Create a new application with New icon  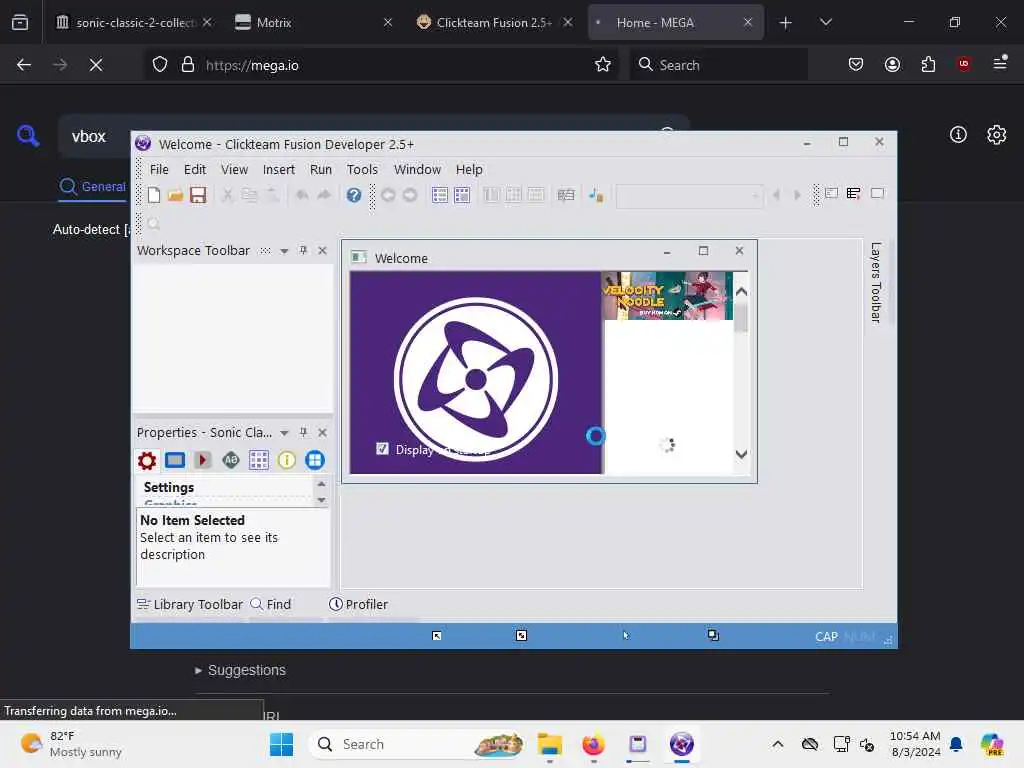click(153, 195)
